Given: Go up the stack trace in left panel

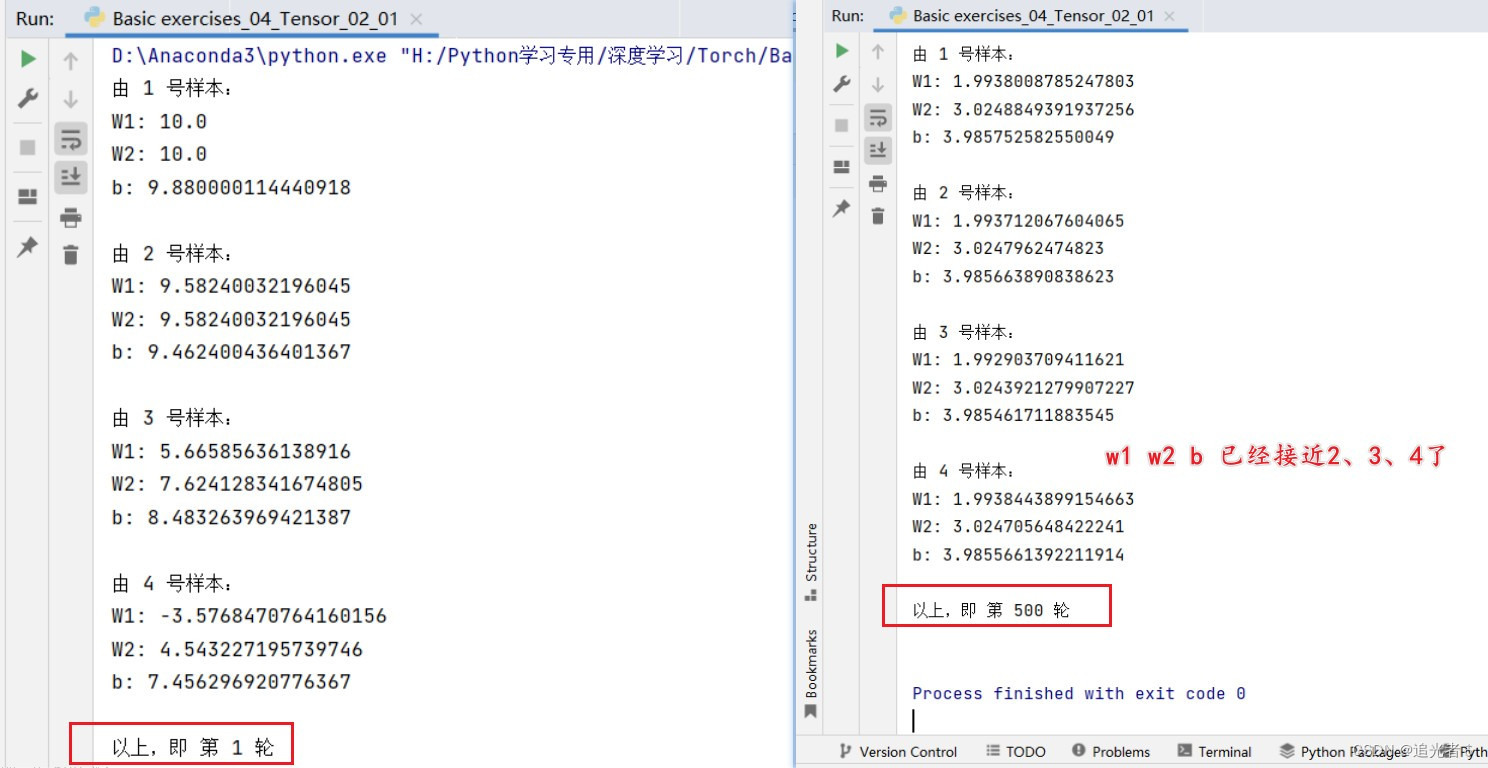Looking at the screenshot, I should [x=71, y=60].
